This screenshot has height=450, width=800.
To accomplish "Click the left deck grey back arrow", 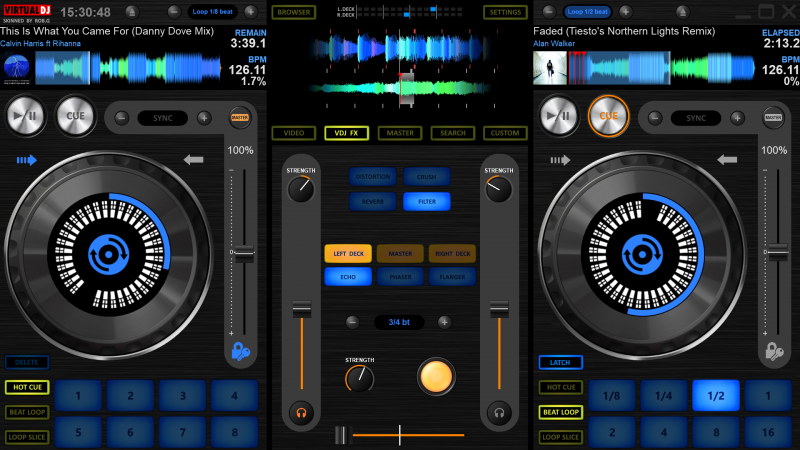I will [193, 160].
